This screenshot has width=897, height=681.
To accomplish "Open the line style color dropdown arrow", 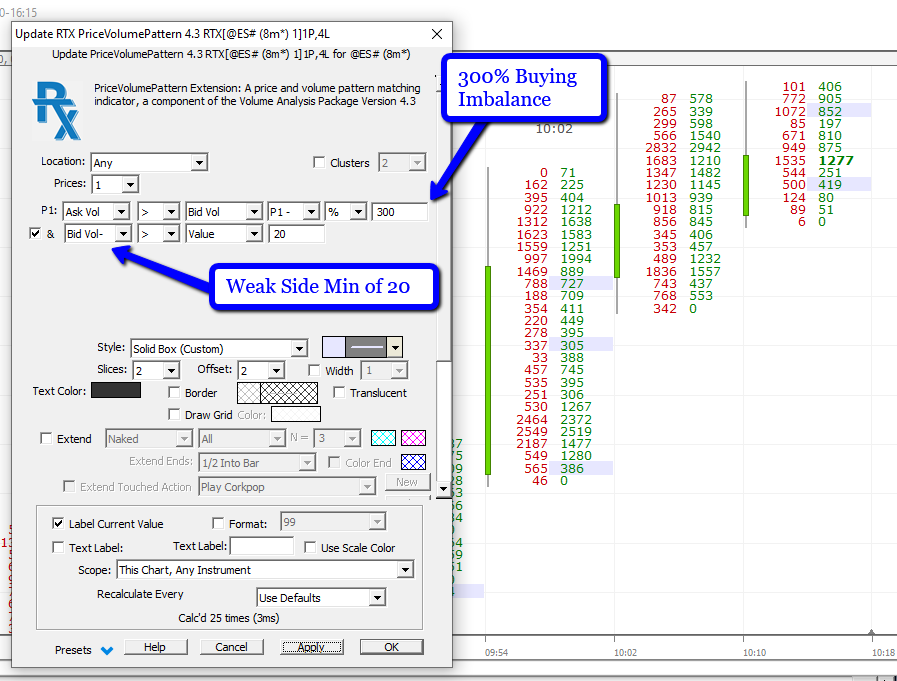I will [x=395, y=347].
